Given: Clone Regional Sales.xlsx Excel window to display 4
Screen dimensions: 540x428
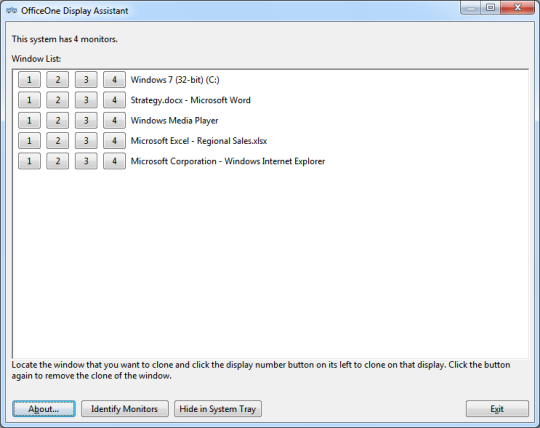Looking at the screenshot, I should [x=114, y=140].
